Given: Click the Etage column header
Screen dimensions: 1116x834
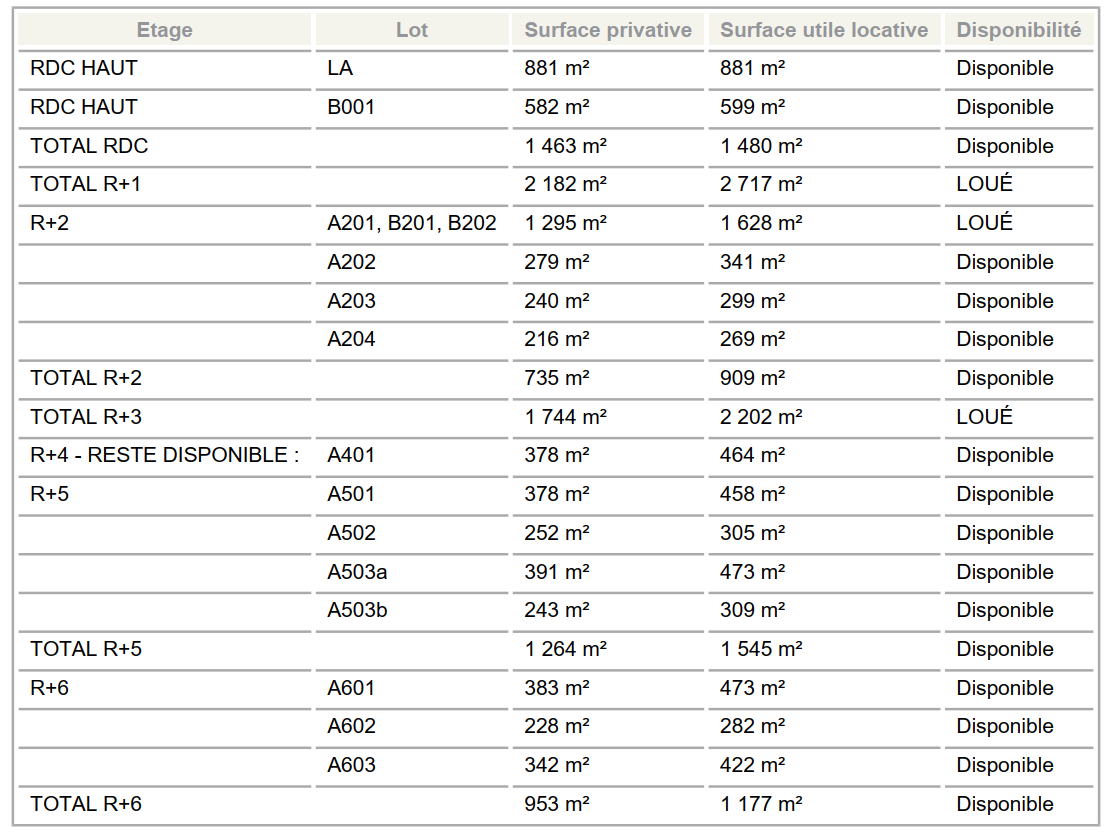Looking at the screenshot, I should click(x=164, y=30).
